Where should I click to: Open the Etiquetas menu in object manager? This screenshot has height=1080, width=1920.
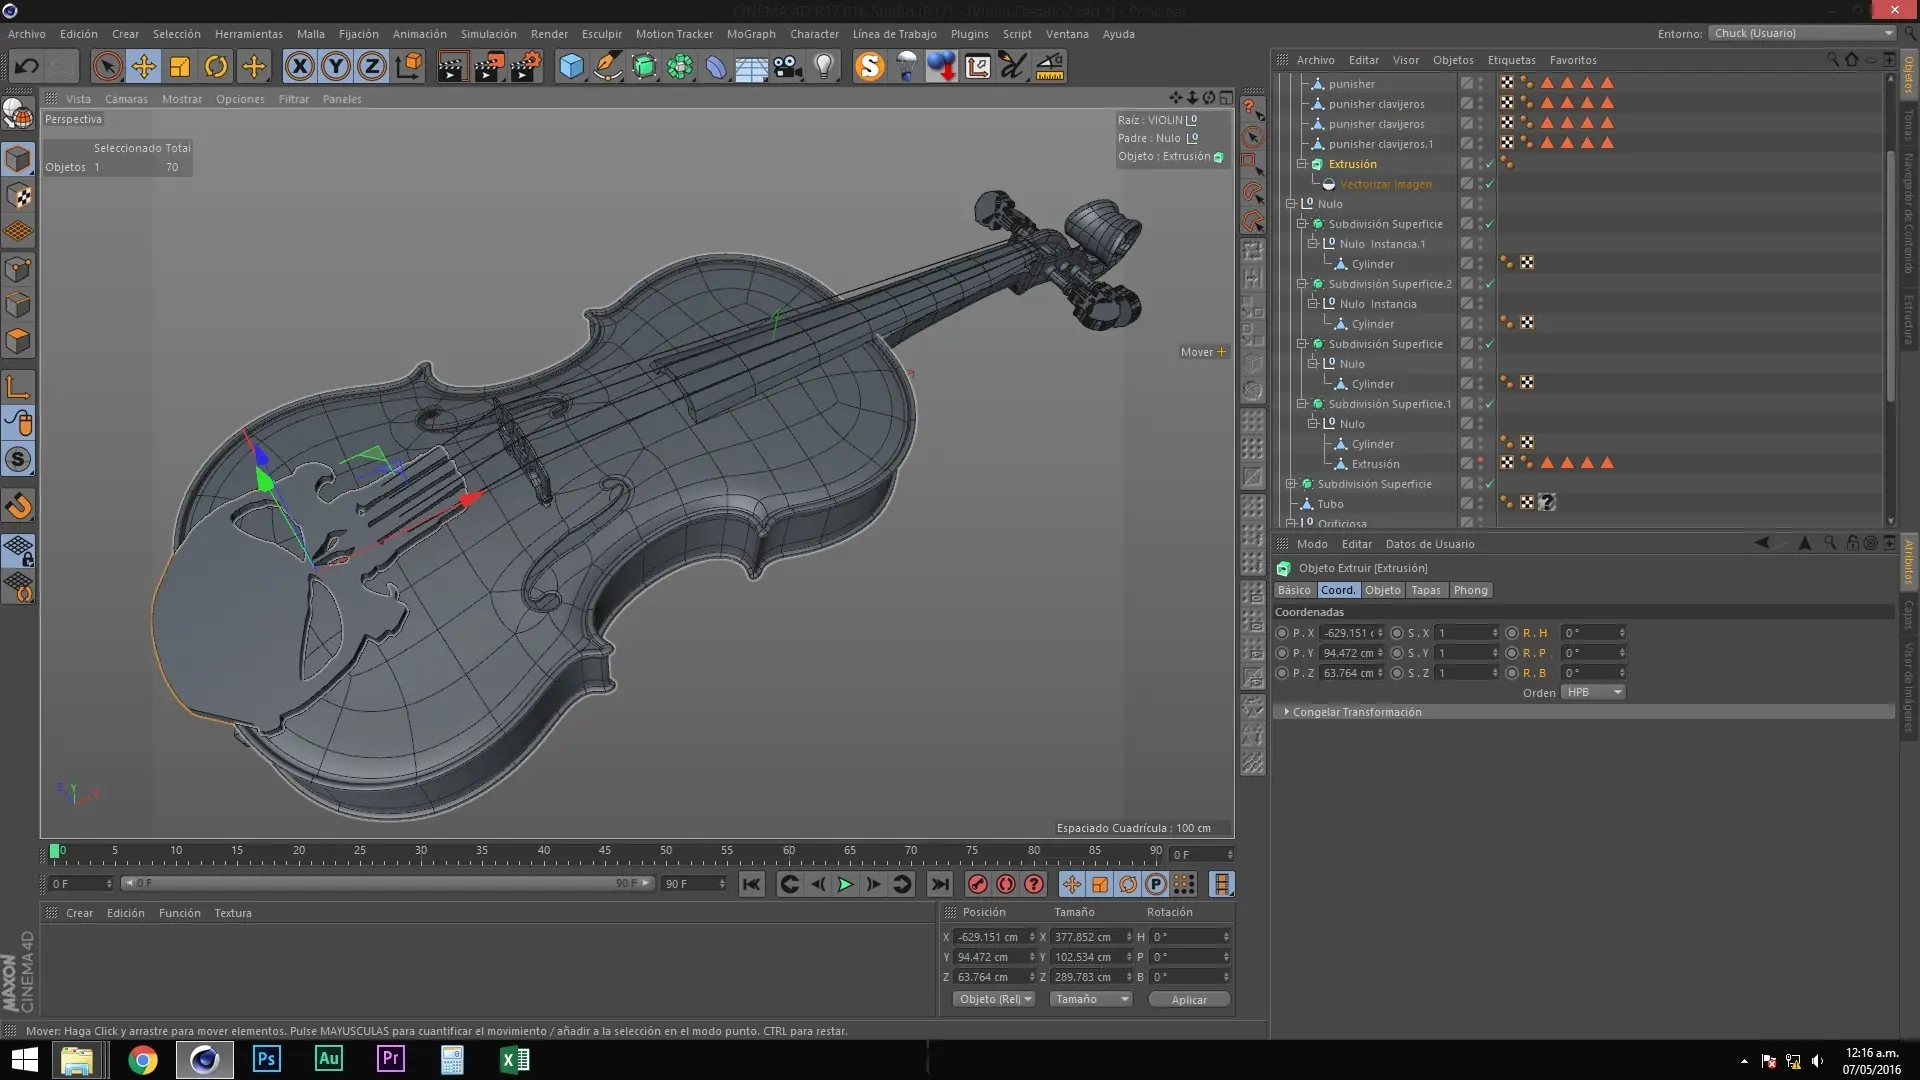[1511, 60]
